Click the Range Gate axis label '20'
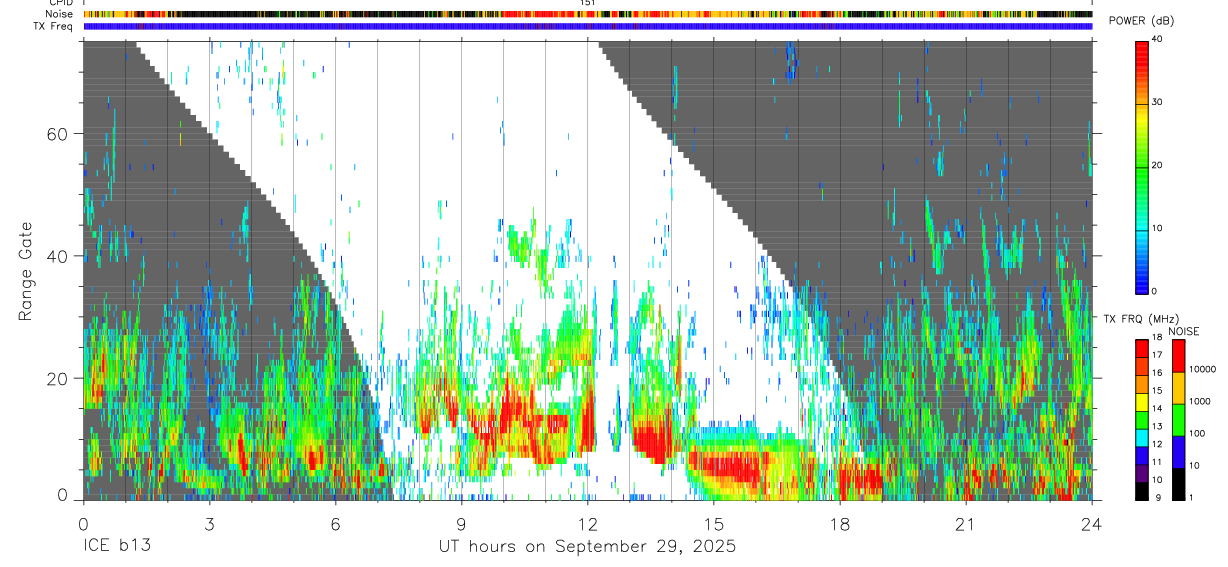This screenshot has height=567, width=1228. click(57, 379)
